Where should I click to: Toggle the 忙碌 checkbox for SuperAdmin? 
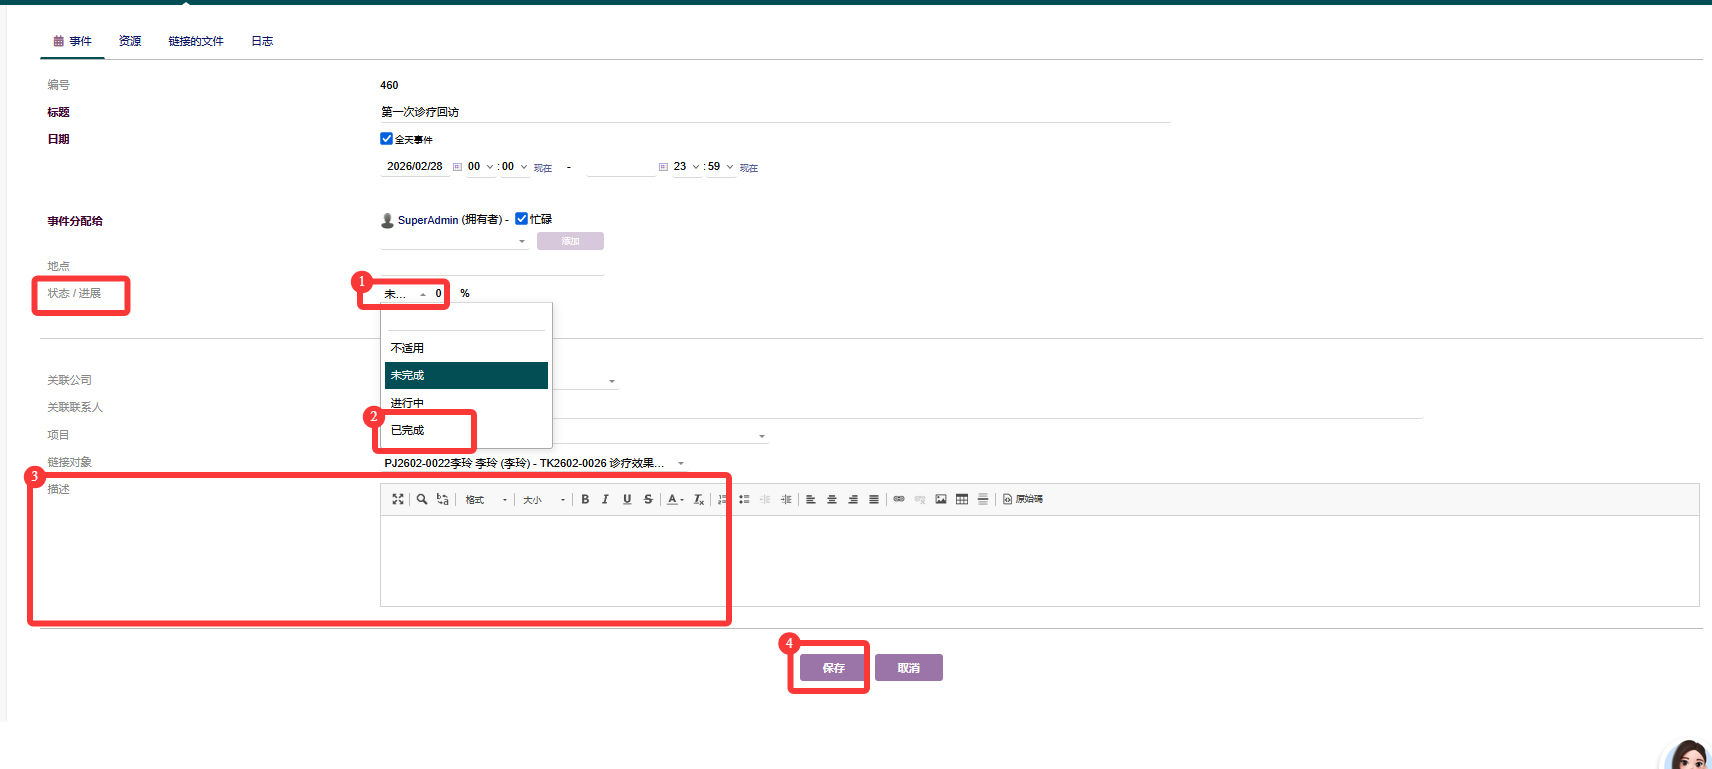tap(521, 219)
